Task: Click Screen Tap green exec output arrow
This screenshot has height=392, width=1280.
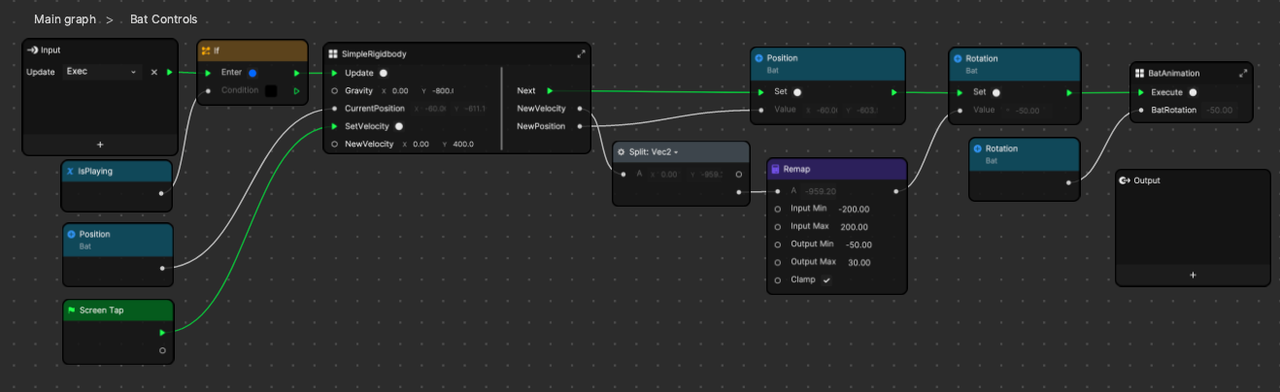Action: [162, 332]
